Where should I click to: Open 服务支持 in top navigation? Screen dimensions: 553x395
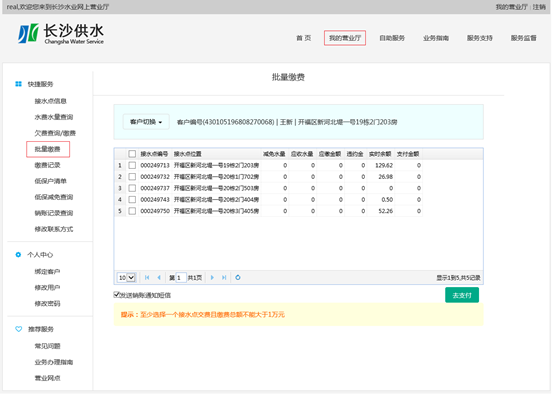480,38
